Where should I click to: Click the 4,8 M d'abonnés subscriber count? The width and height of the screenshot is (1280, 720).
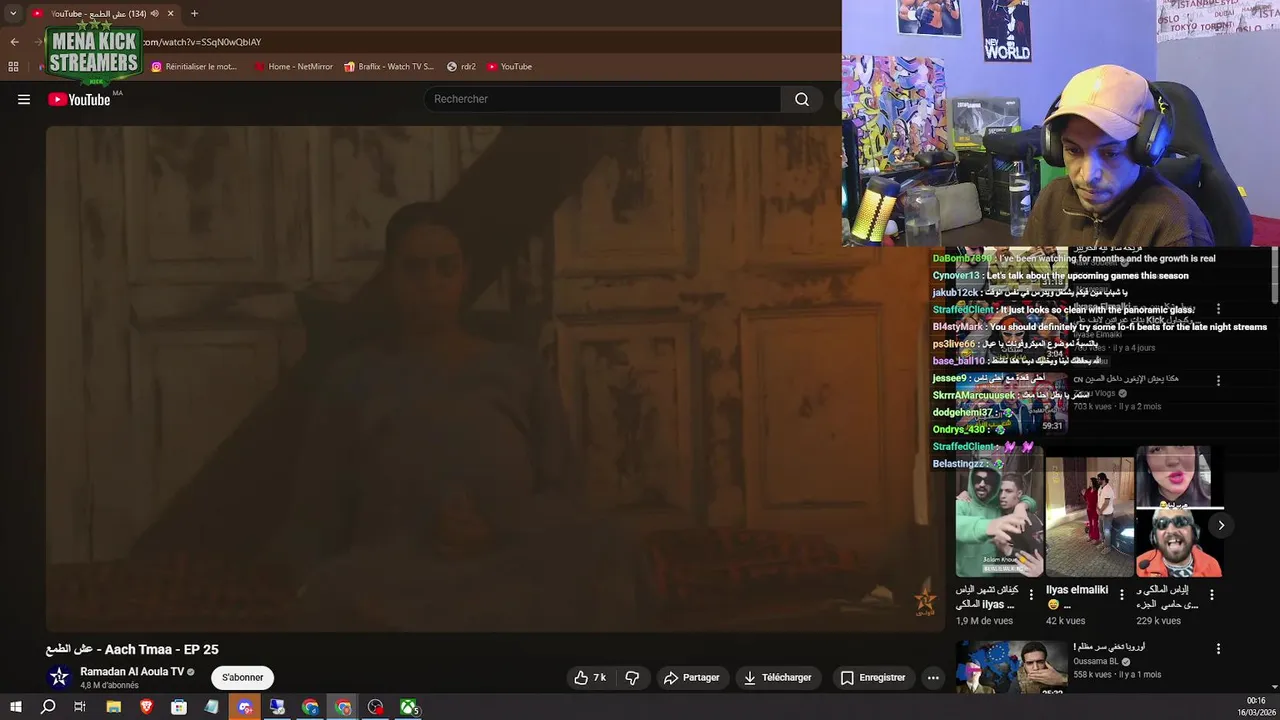pos(109,685)
